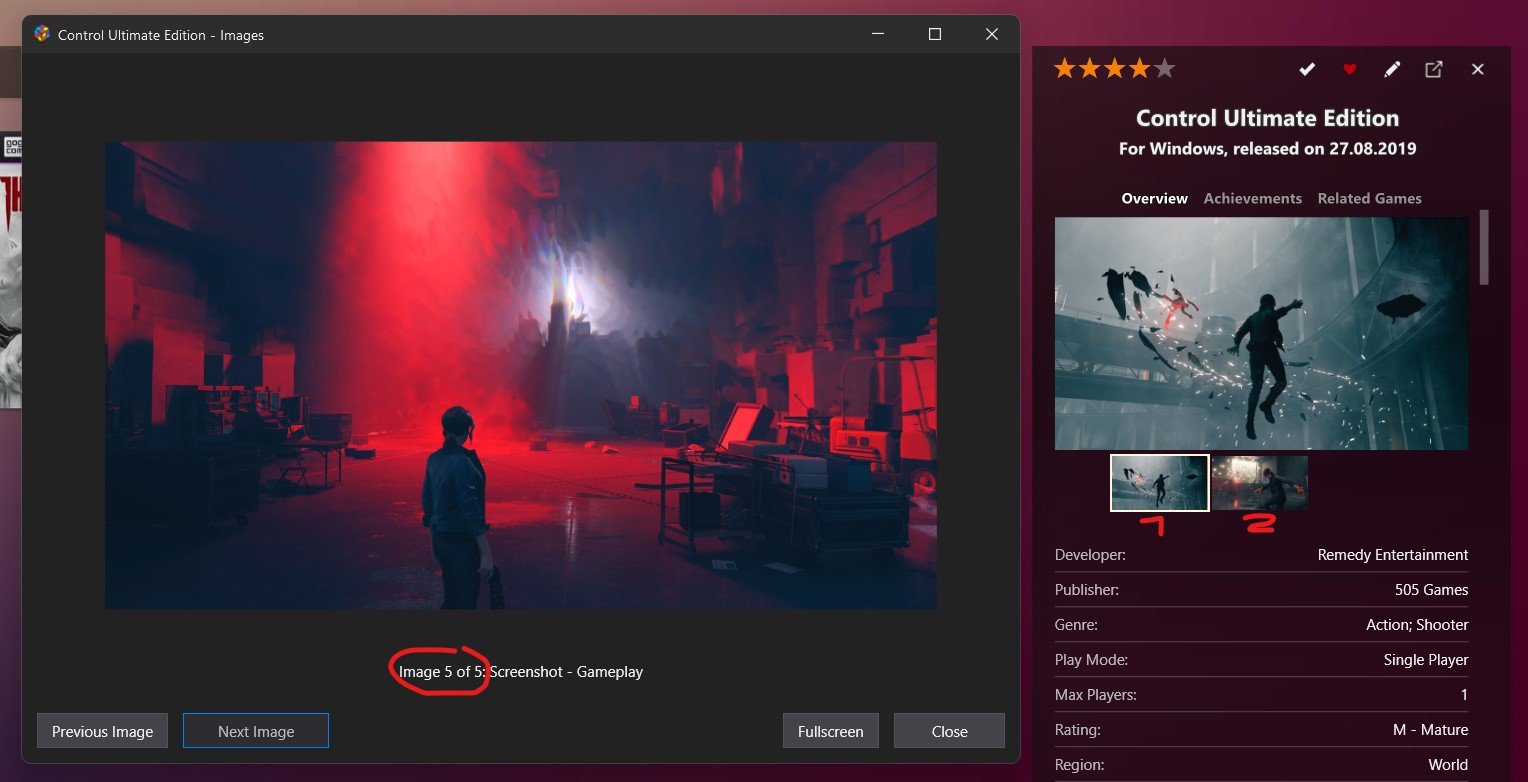Open the Related Games tab
Image resolution: width=1528 pixels, height=782 pixels.
coord(1369,198)
